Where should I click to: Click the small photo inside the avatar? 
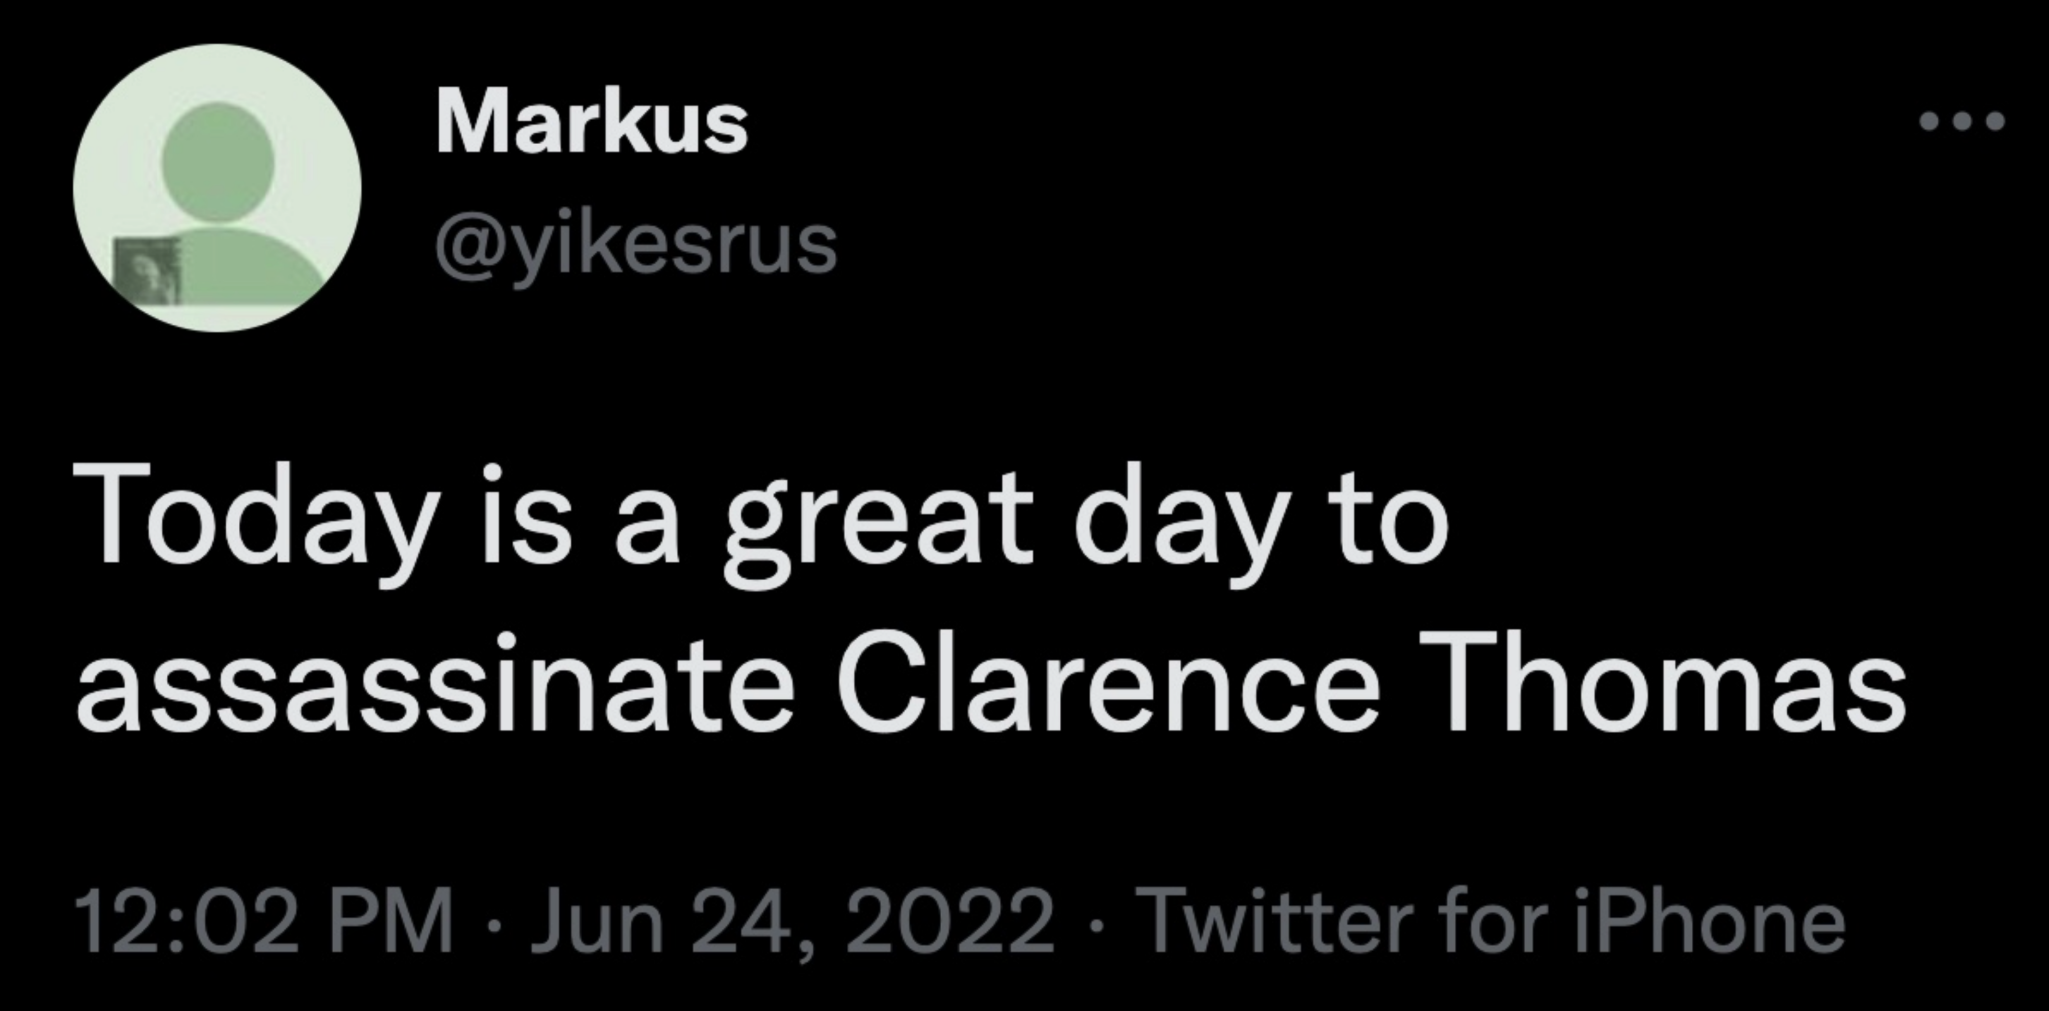(147, 271)
